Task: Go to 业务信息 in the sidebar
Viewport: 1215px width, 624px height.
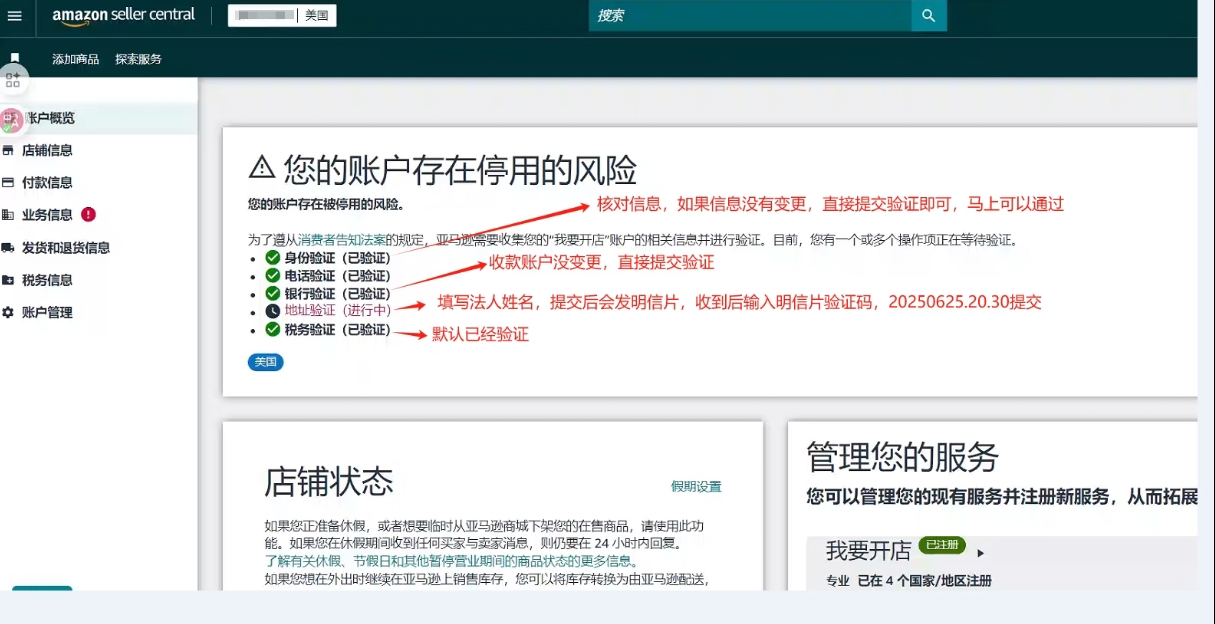Action: pyautogui.click(x=47, y=215)
